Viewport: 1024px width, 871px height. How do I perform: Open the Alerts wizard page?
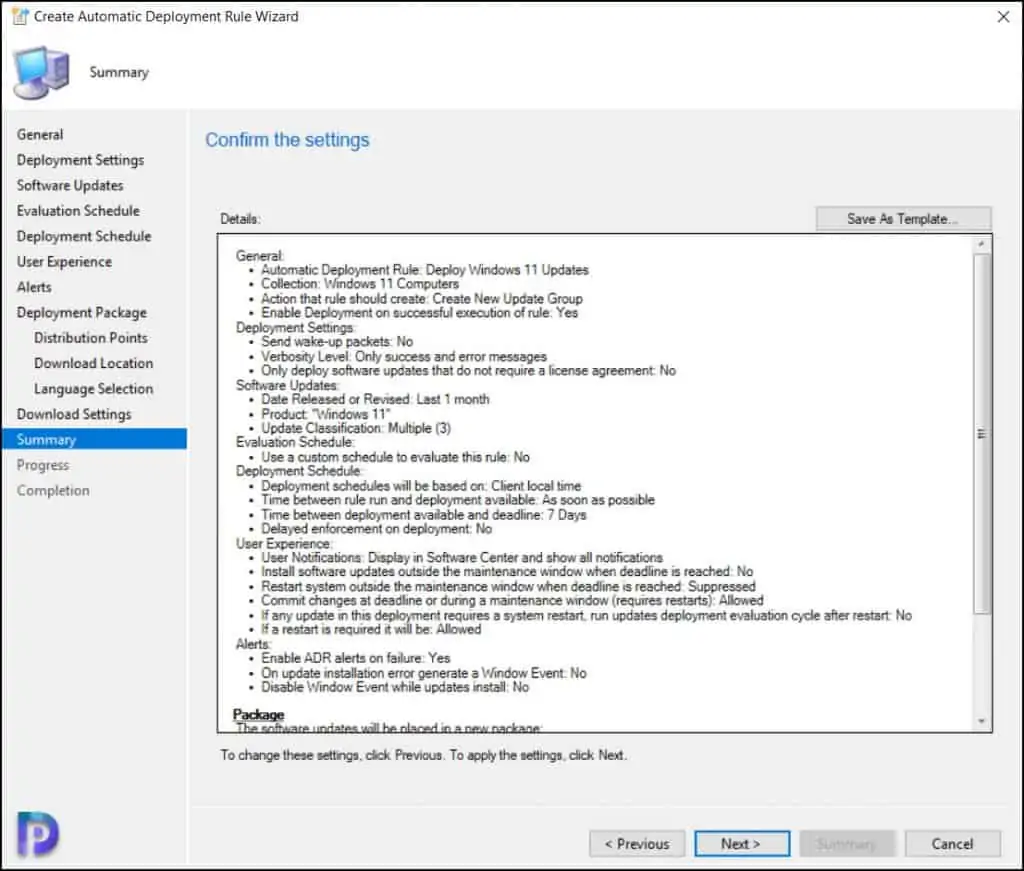(x=34, y=287)
